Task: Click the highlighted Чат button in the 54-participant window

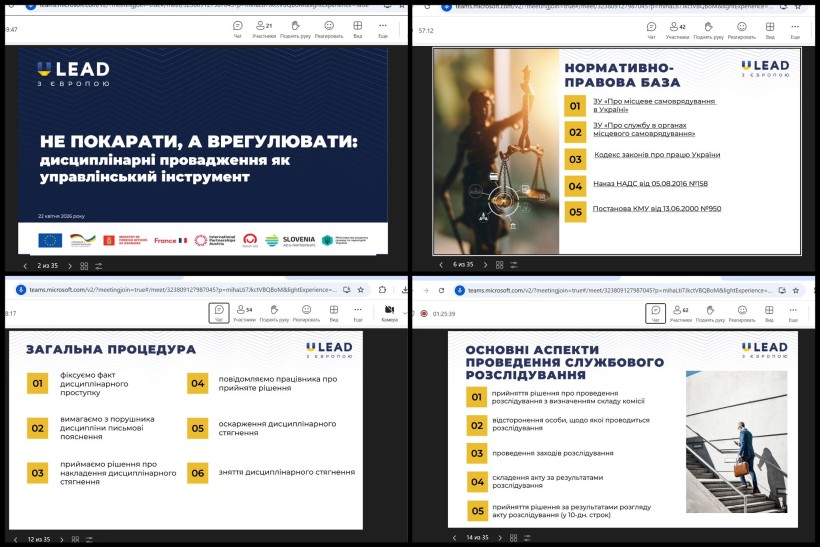Action: [219, 313]
